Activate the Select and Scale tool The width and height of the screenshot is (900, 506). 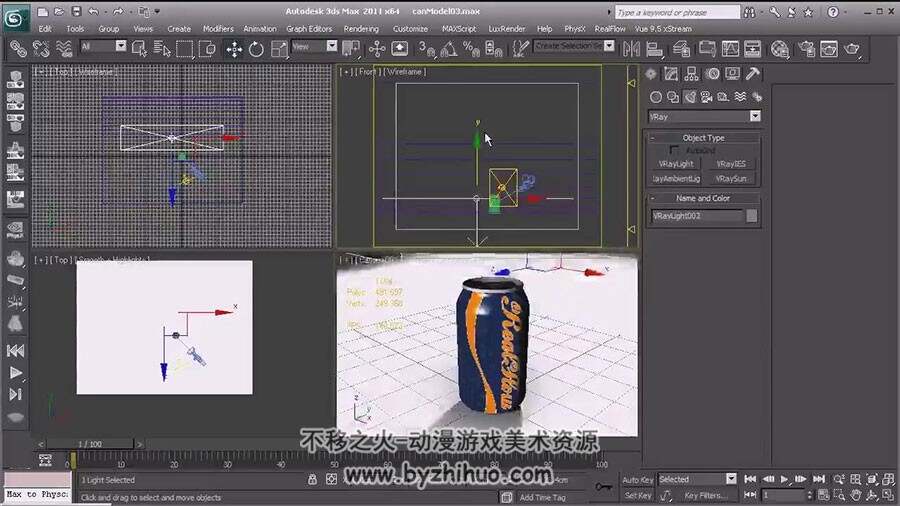coord(279,49)
